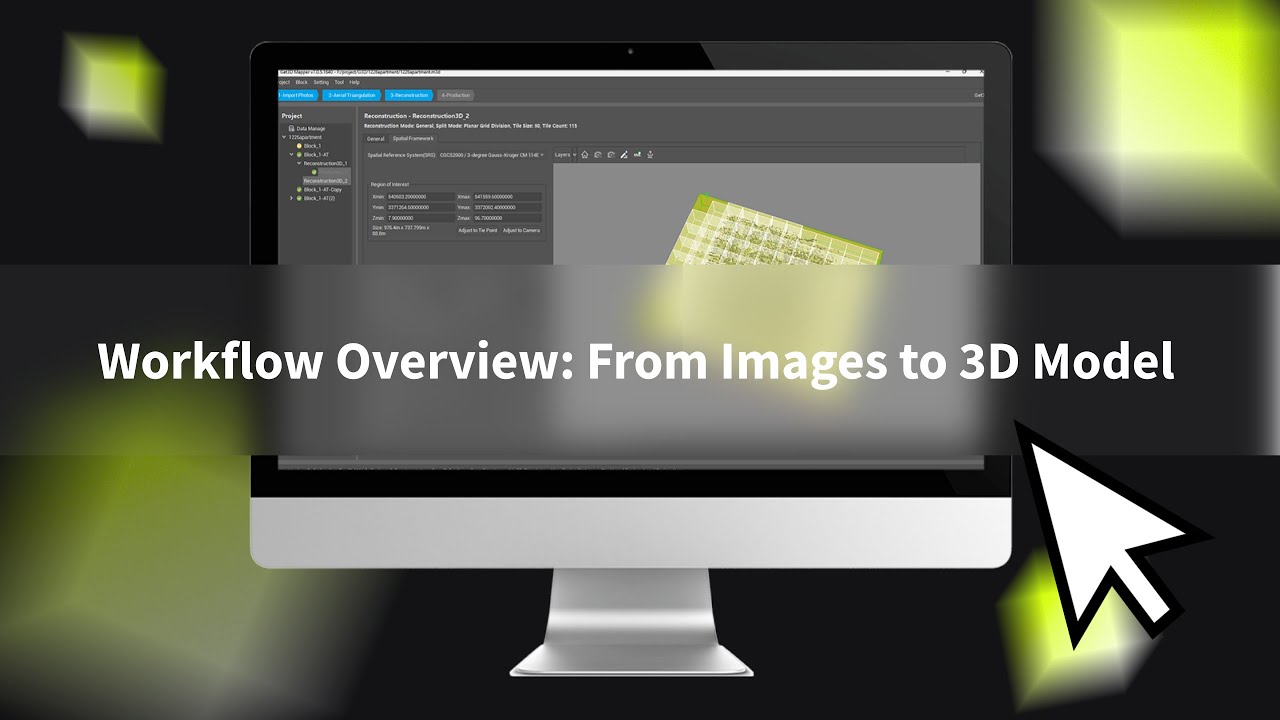This screenshot has height=720, width=1280.
Task: Open the Block menu
Action: (302, 82)
